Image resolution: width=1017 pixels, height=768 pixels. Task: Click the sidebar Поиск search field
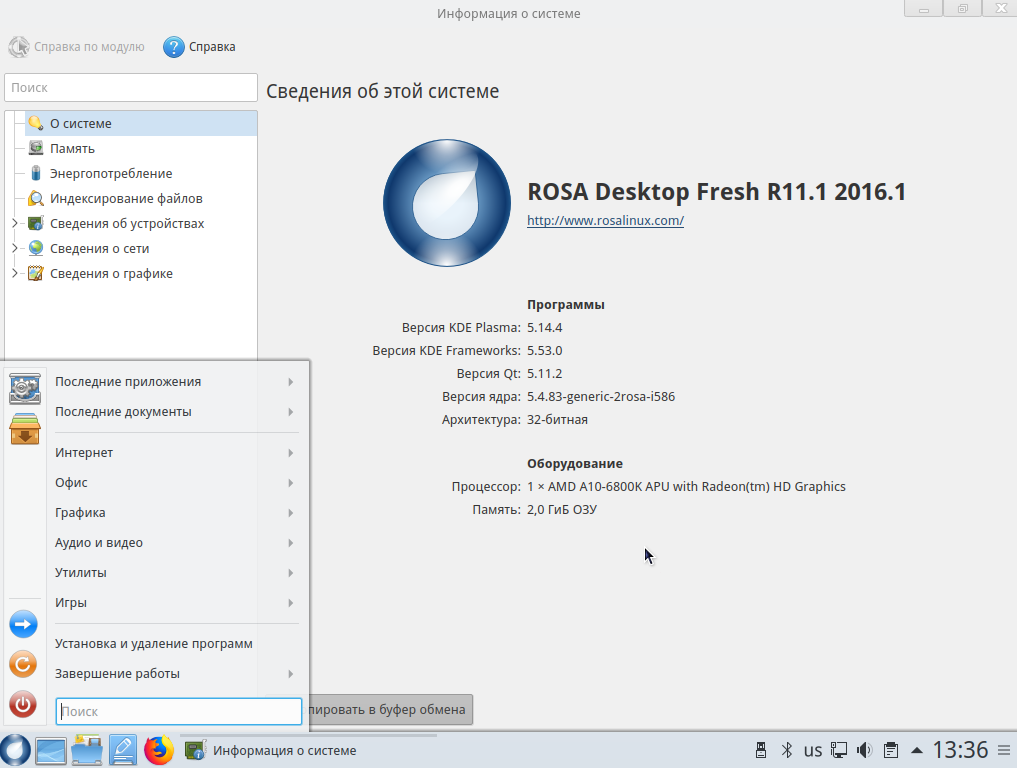pos(131,88)
